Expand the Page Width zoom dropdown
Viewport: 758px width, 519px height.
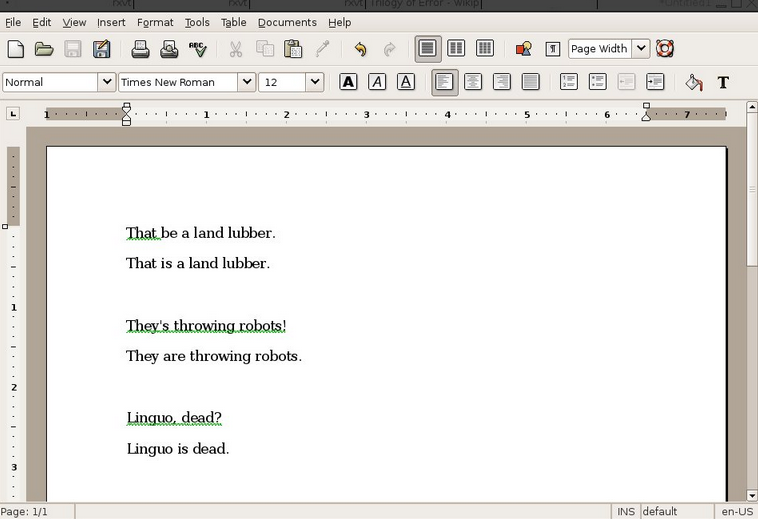tap(640, 49)
